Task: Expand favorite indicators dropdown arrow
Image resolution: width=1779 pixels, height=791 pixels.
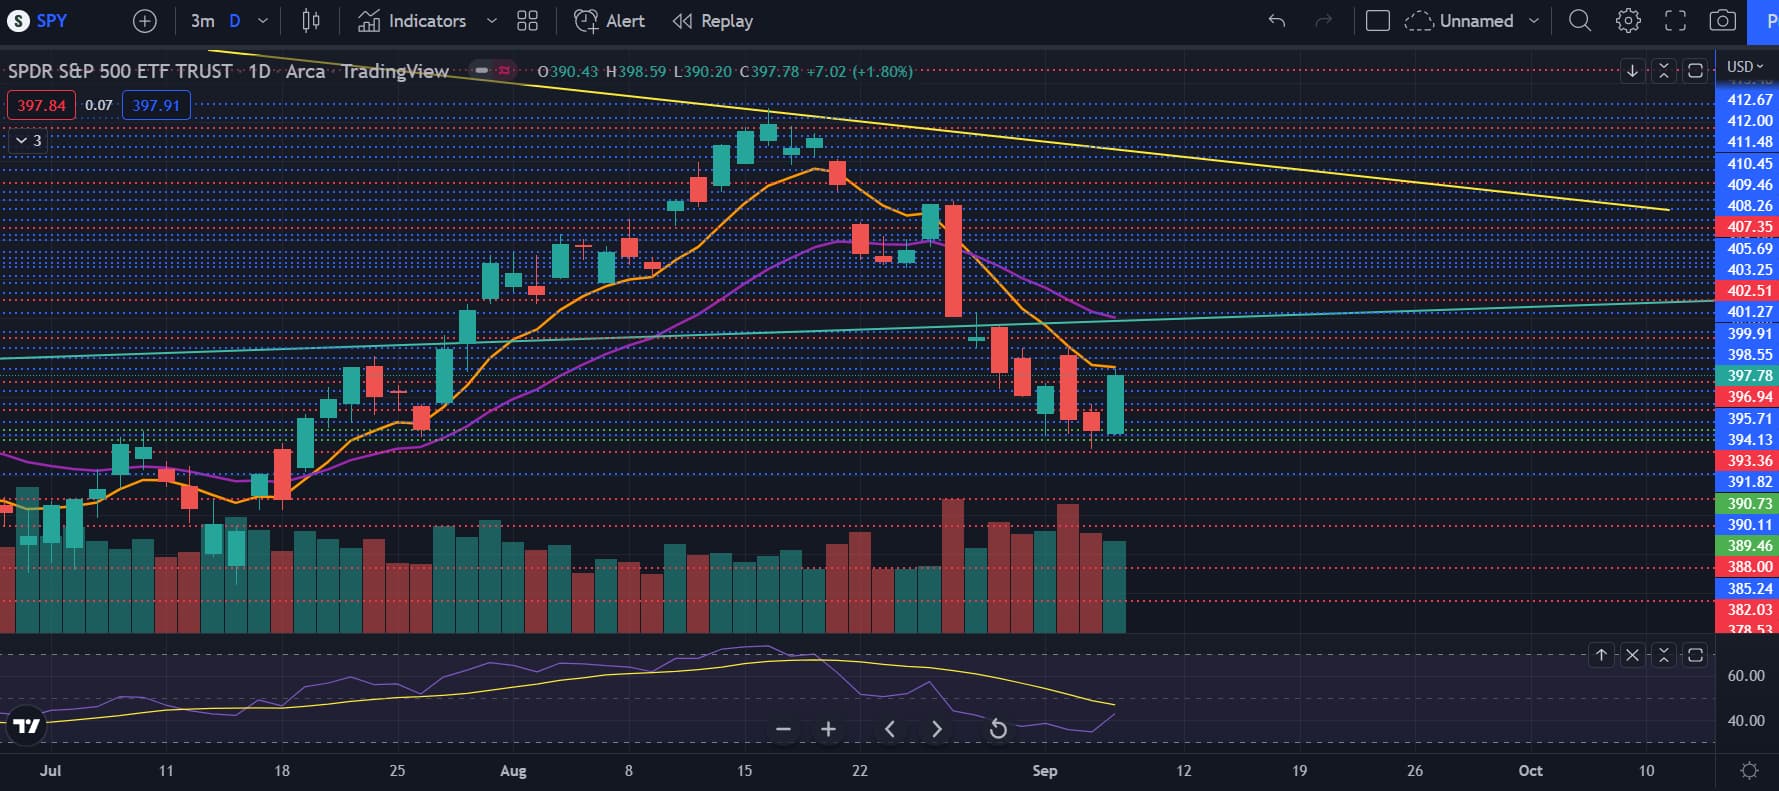Action: tap(491, 21)
